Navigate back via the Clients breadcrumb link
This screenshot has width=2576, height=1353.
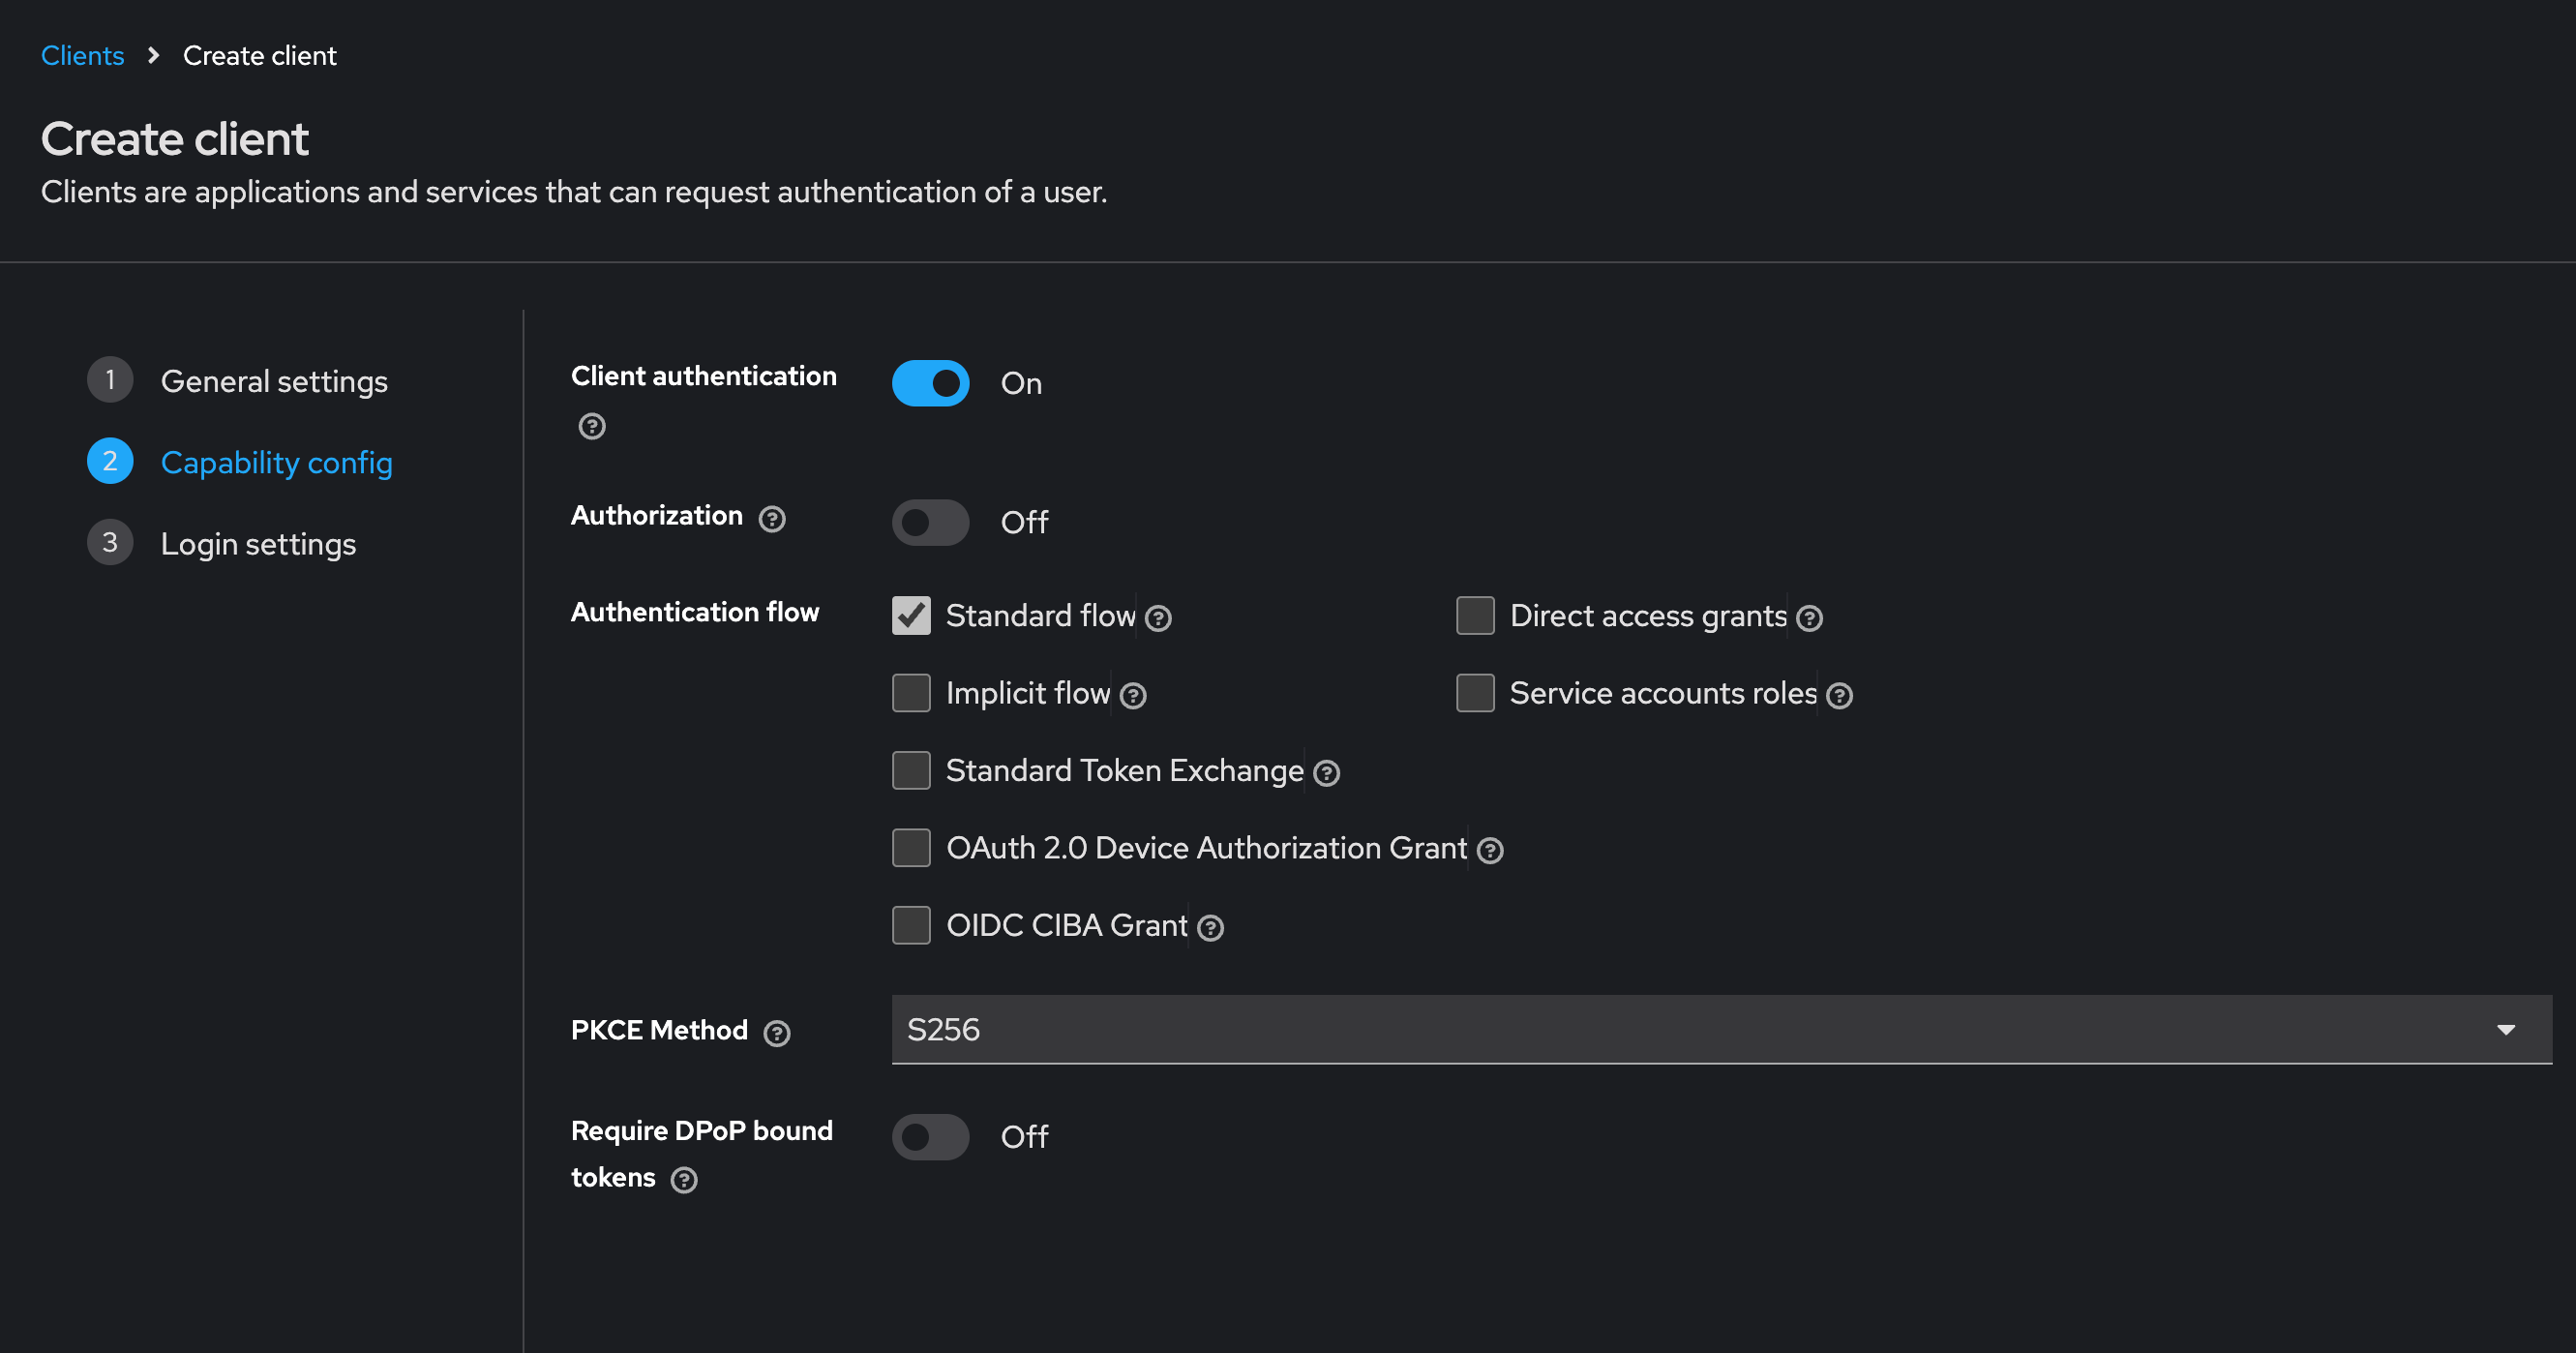82,55
